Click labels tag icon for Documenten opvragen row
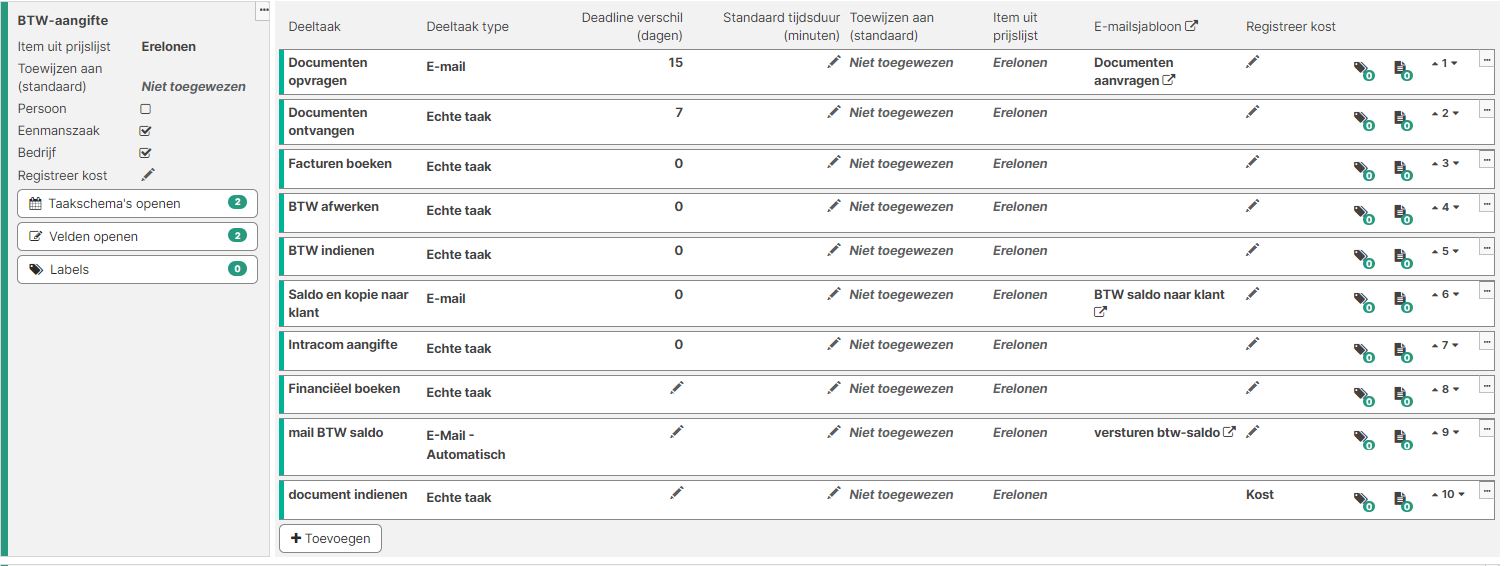This screenshot has height=566, width=1505. (1363, 69)
